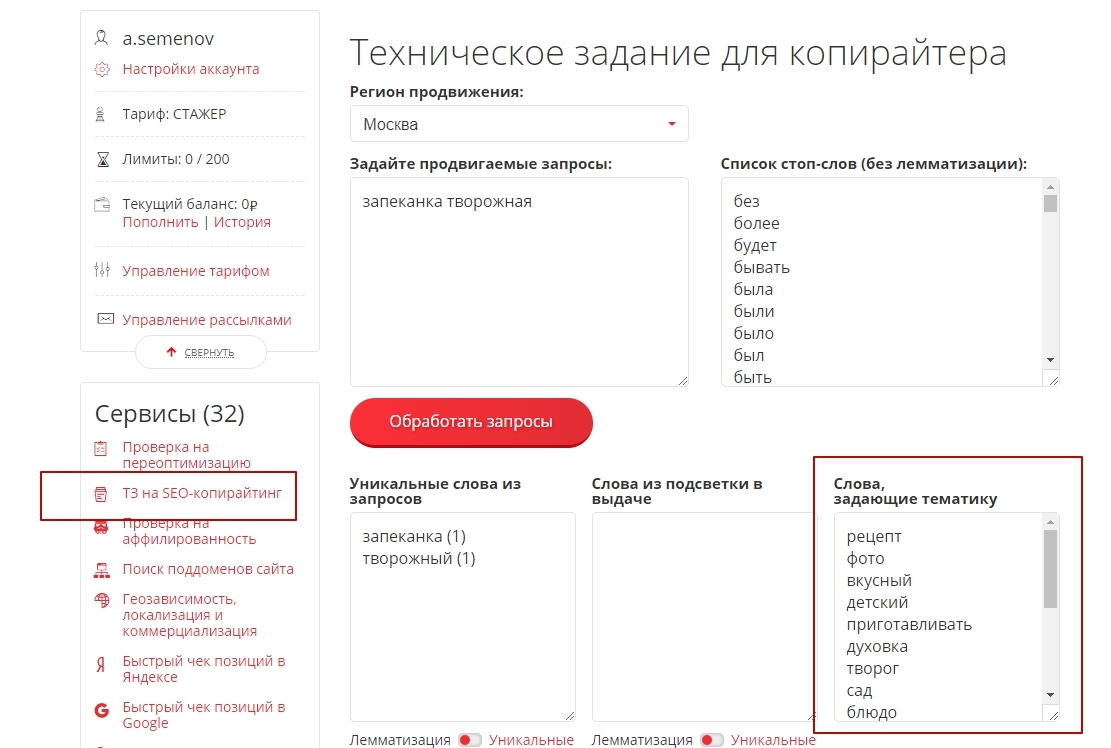Click the resize handle of Уникальные слова textarea
1111x748 pixels.
[x=570, y=715]
